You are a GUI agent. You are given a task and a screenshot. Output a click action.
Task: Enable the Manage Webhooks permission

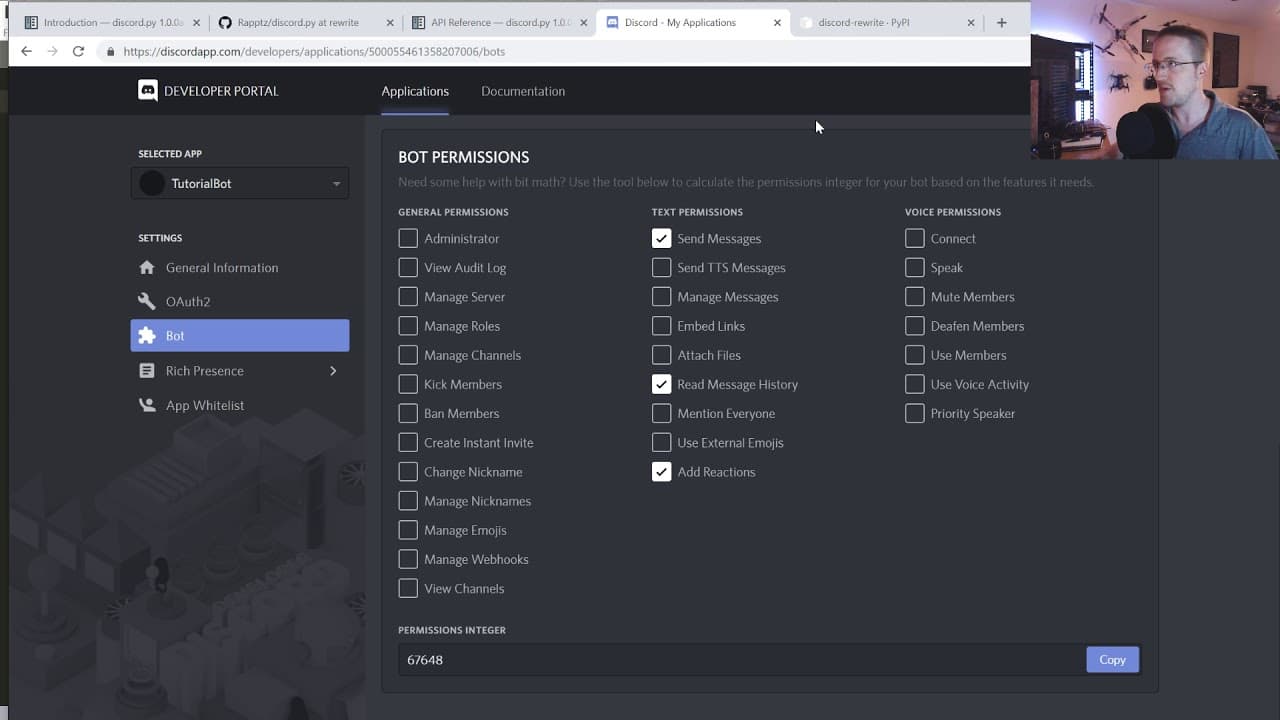tap(408, 559)
